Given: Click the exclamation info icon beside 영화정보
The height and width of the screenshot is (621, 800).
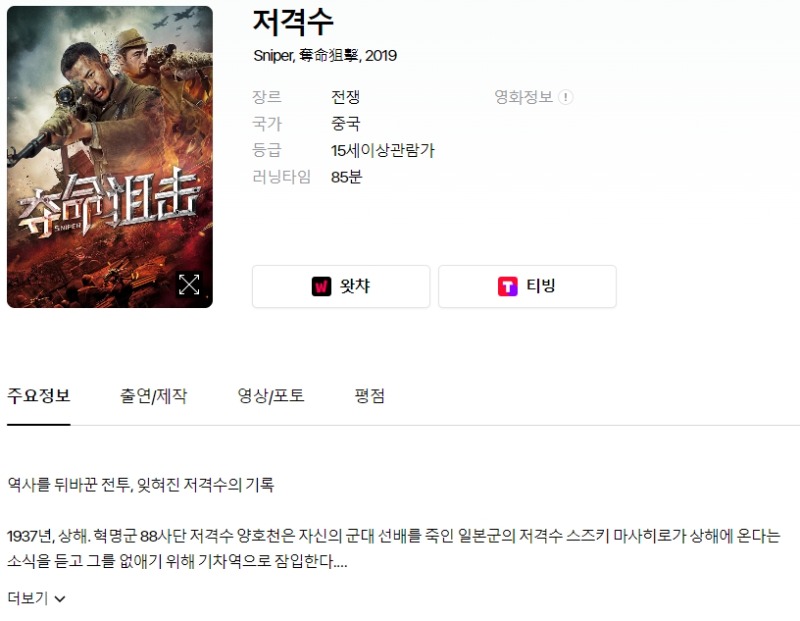Looking at the screenshot, I should 565,97.
